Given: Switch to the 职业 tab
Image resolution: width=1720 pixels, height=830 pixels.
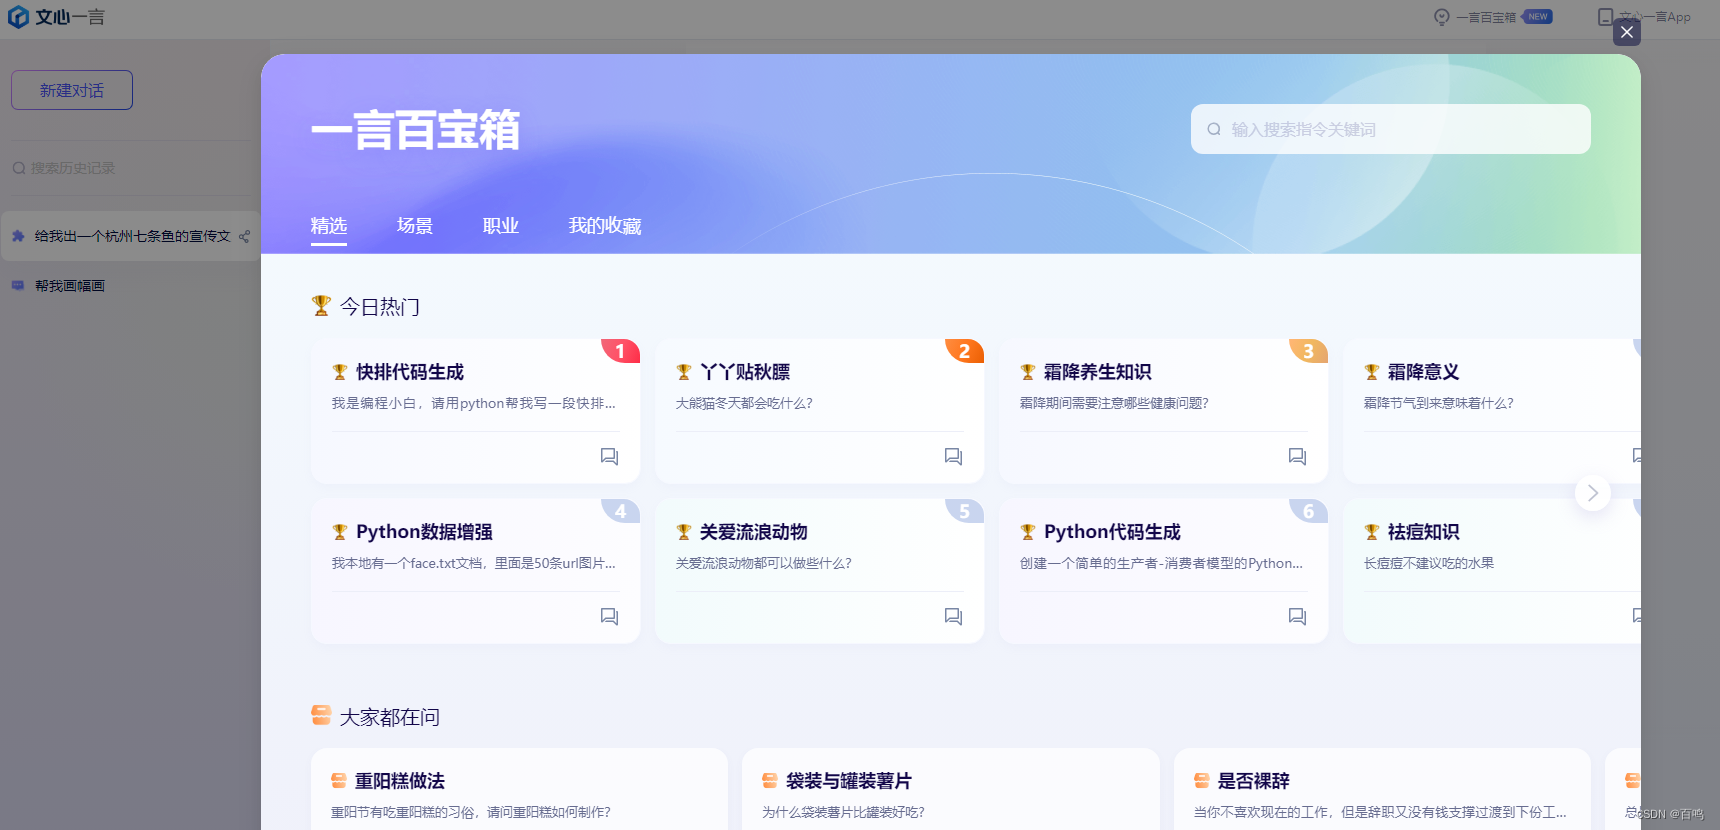Looking at the screenshot, I should point(501,226).
